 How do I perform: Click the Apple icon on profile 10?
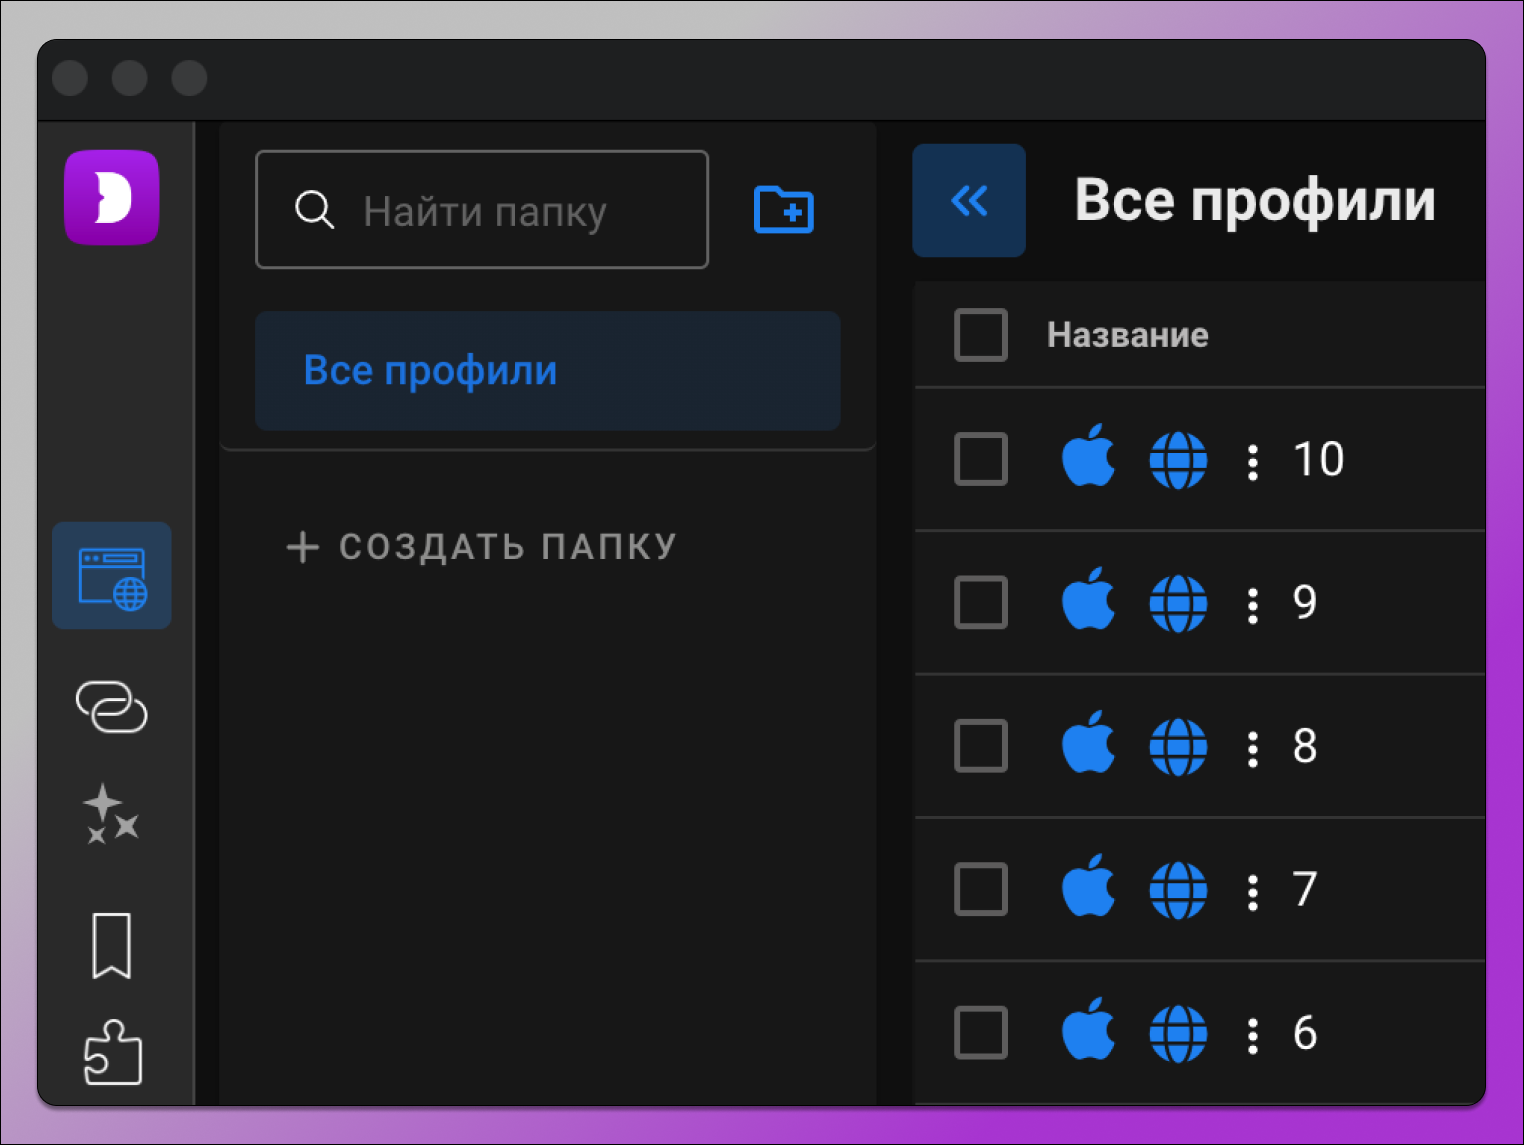[1089, 459]
